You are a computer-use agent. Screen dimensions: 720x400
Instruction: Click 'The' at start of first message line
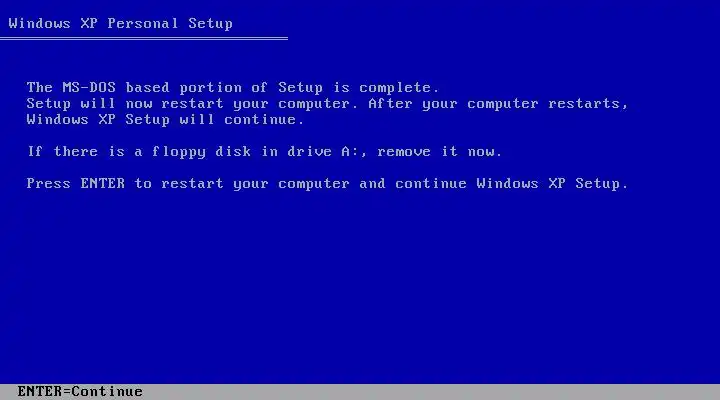click(x=39, y=87)
